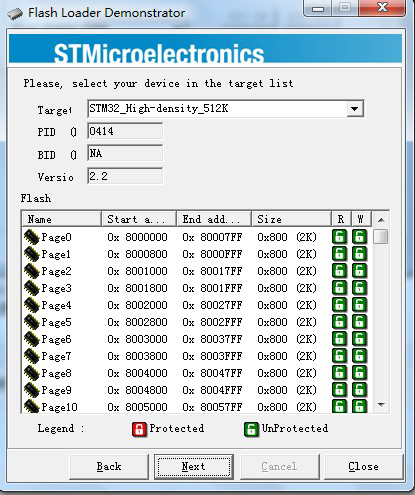
Task: Minimize the Flash Loader Demonstrator window
Action: point(318,8)
